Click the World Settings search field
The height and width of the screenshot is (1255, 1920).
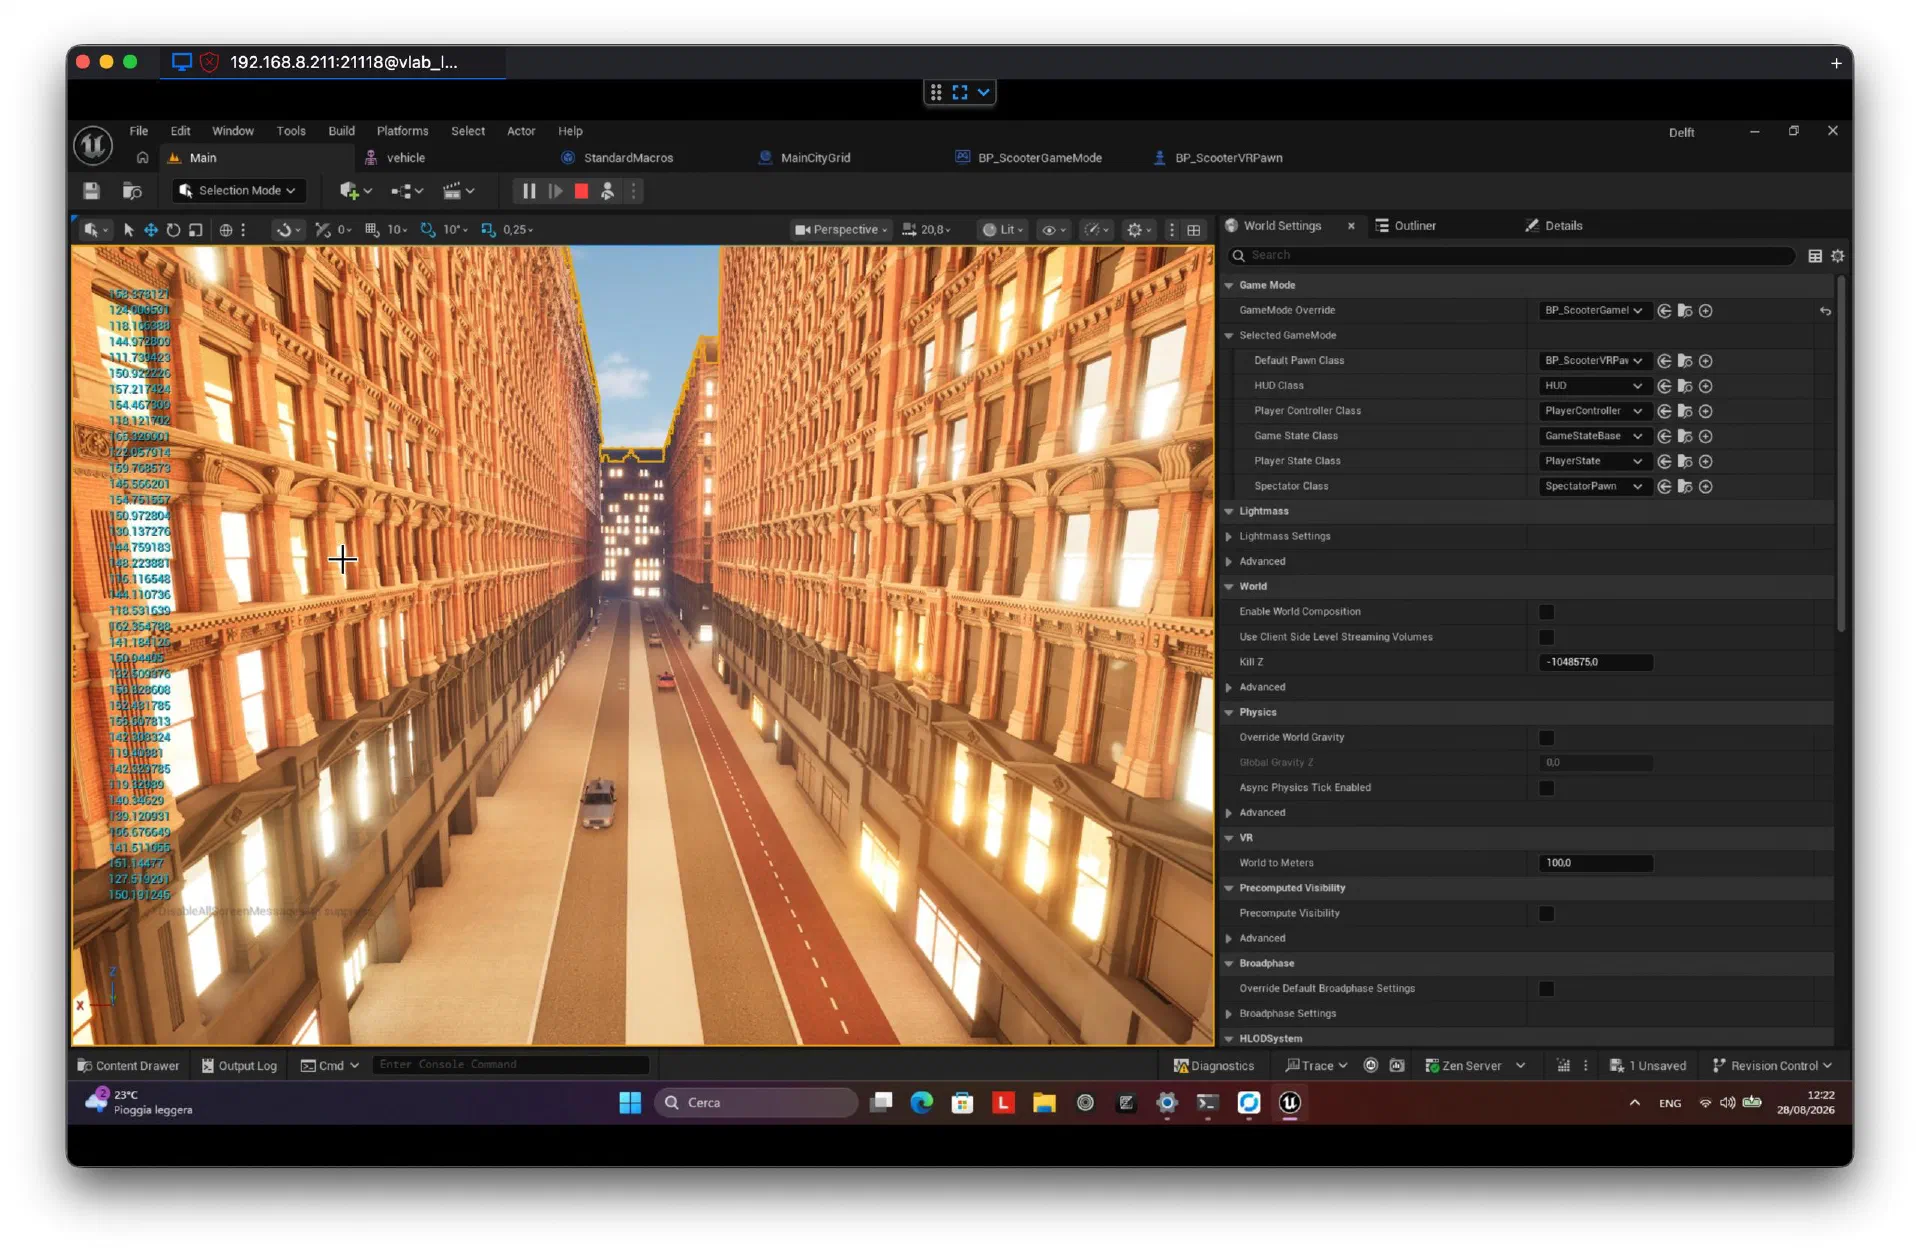(x=1511, y=256)
